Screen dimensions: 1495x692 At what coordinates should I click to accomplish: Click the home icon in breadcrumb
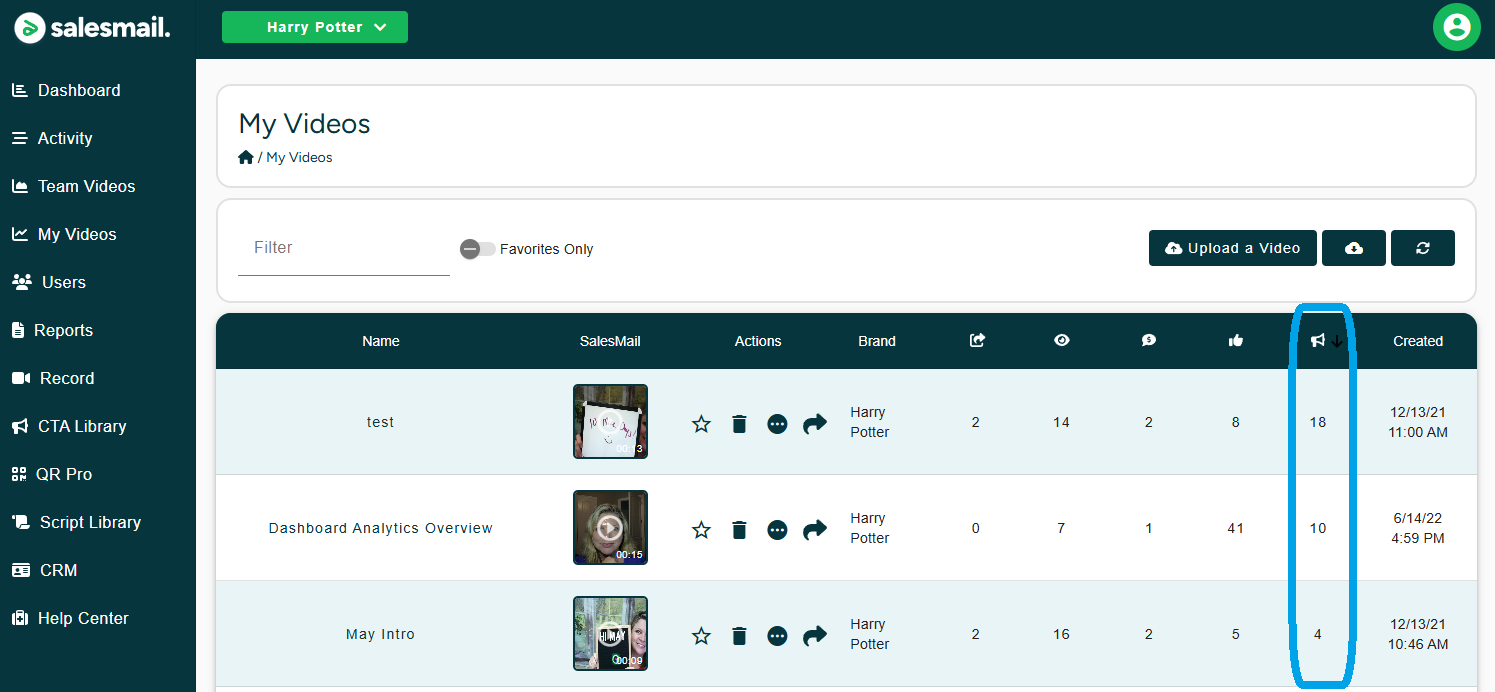pyautogui.click(x=246, y=157)
